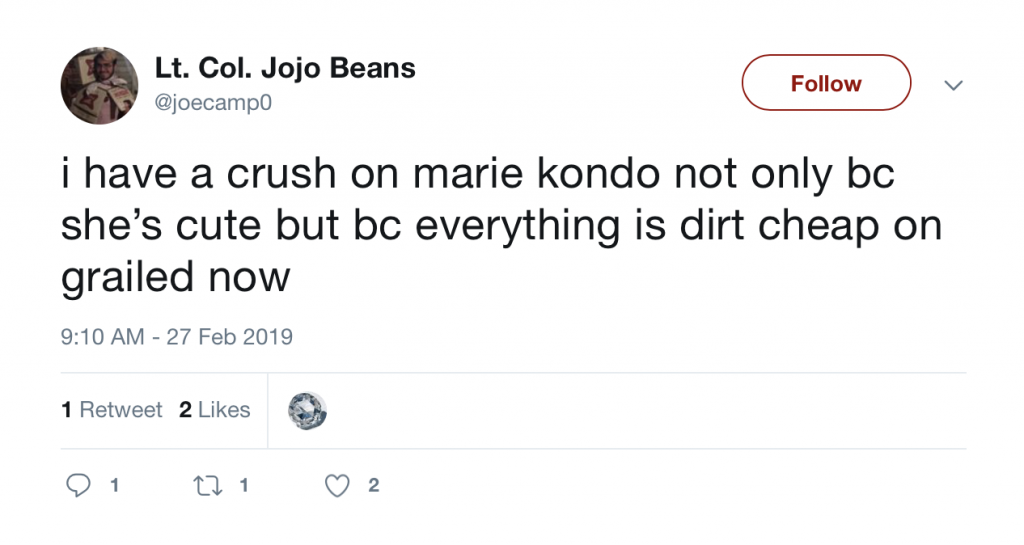This screenshot has width=1024, height=545.
Task: Click the reply speech bubble icon
Action: tap(78, 486)
